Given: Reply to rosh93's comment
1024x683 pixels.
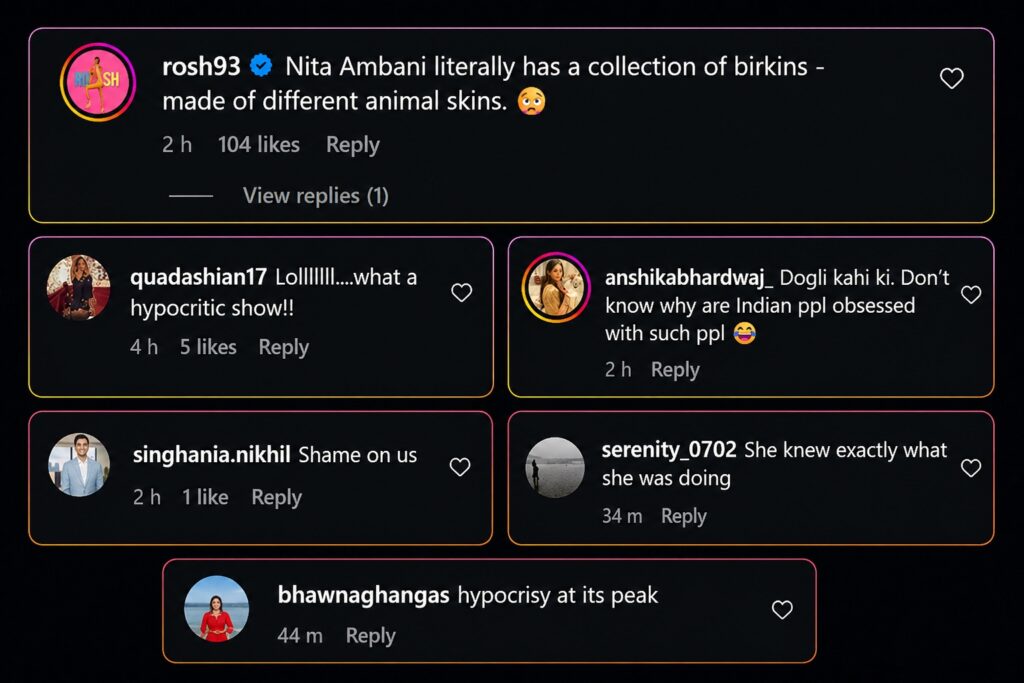Looking at the screenshot, I should [352, 145].
